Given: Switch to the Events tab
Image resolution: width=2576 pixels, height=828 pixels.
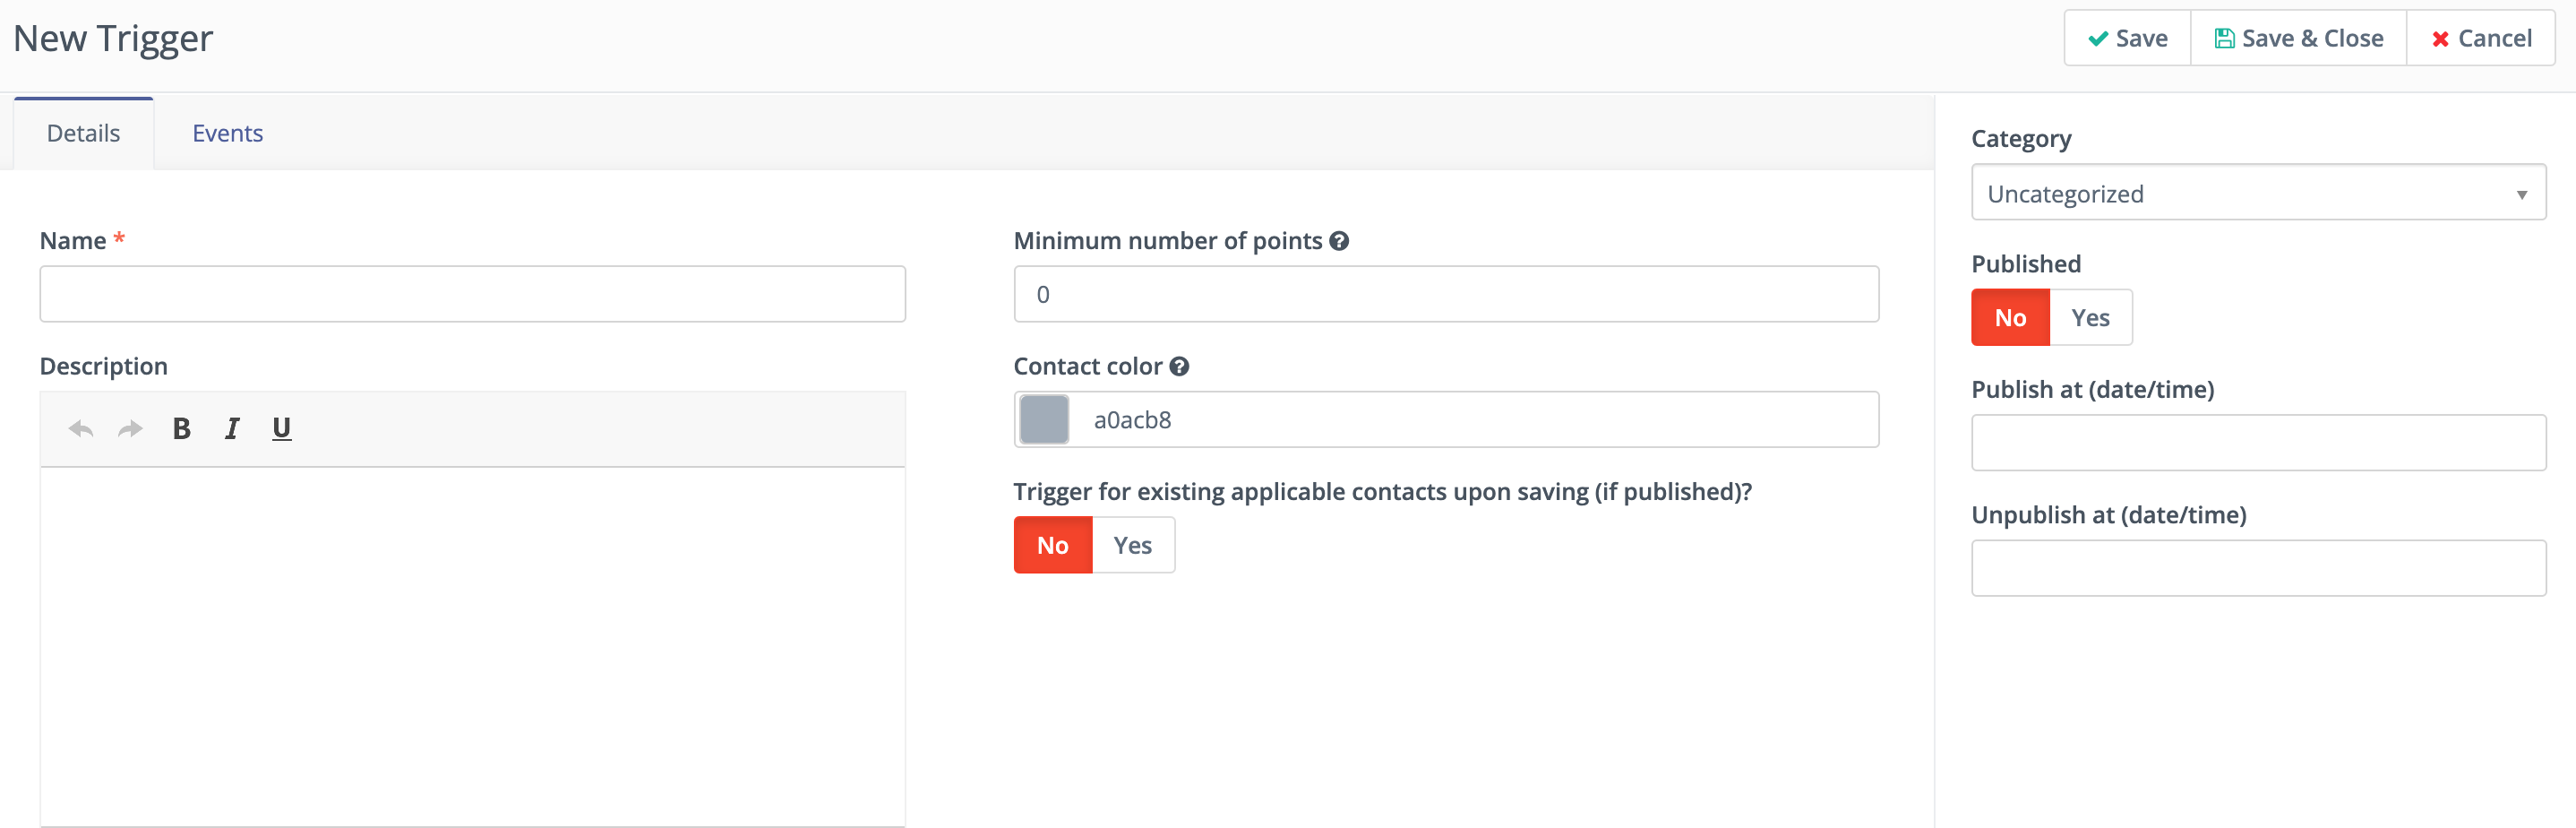Looking at the screenshot, I should point(227,134).
